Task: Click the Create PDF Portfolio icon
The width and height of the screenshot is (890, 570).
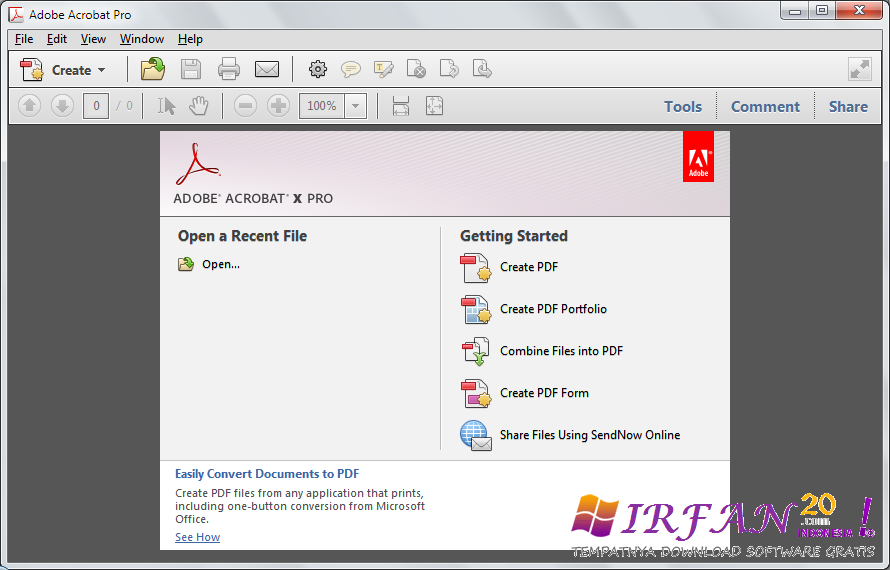Action: click(476, 309)
